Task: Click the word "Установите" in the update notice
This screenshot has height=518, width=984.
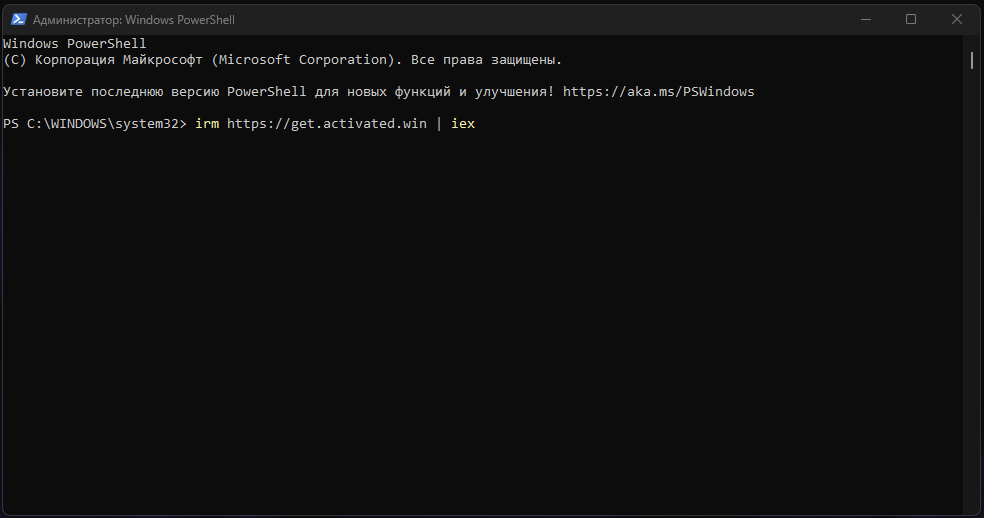Action: [42, 92]
